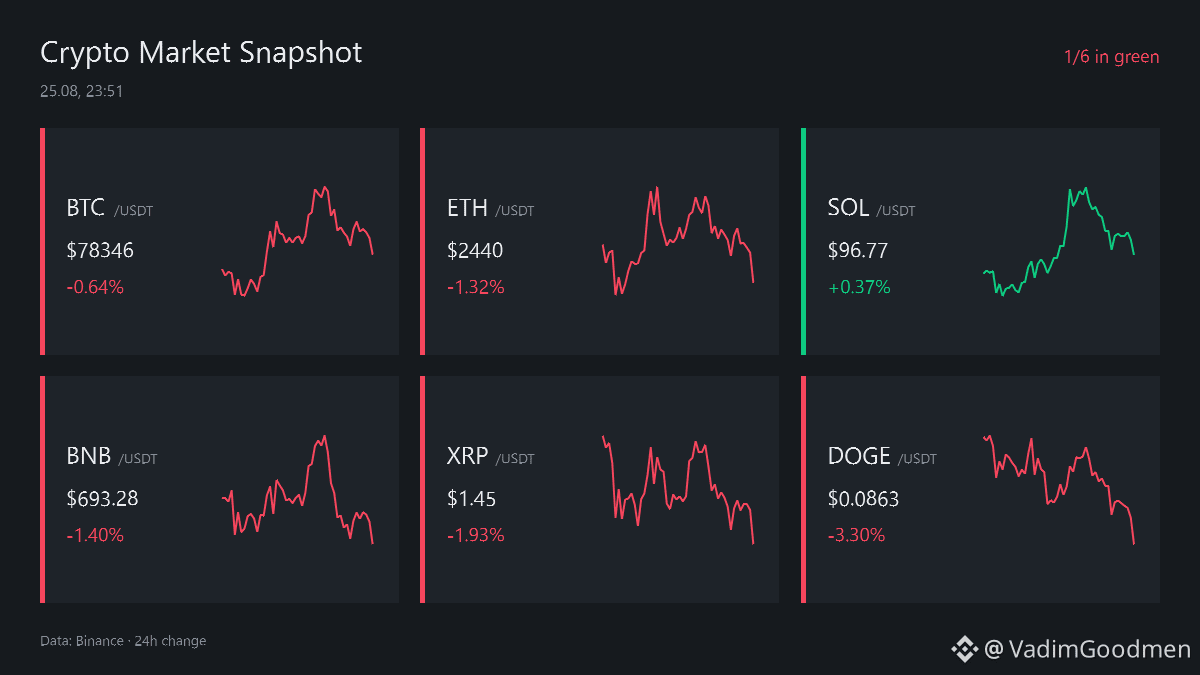Select the $78346 BTC price
1200x675 pixels.
(x=100, y=250)
